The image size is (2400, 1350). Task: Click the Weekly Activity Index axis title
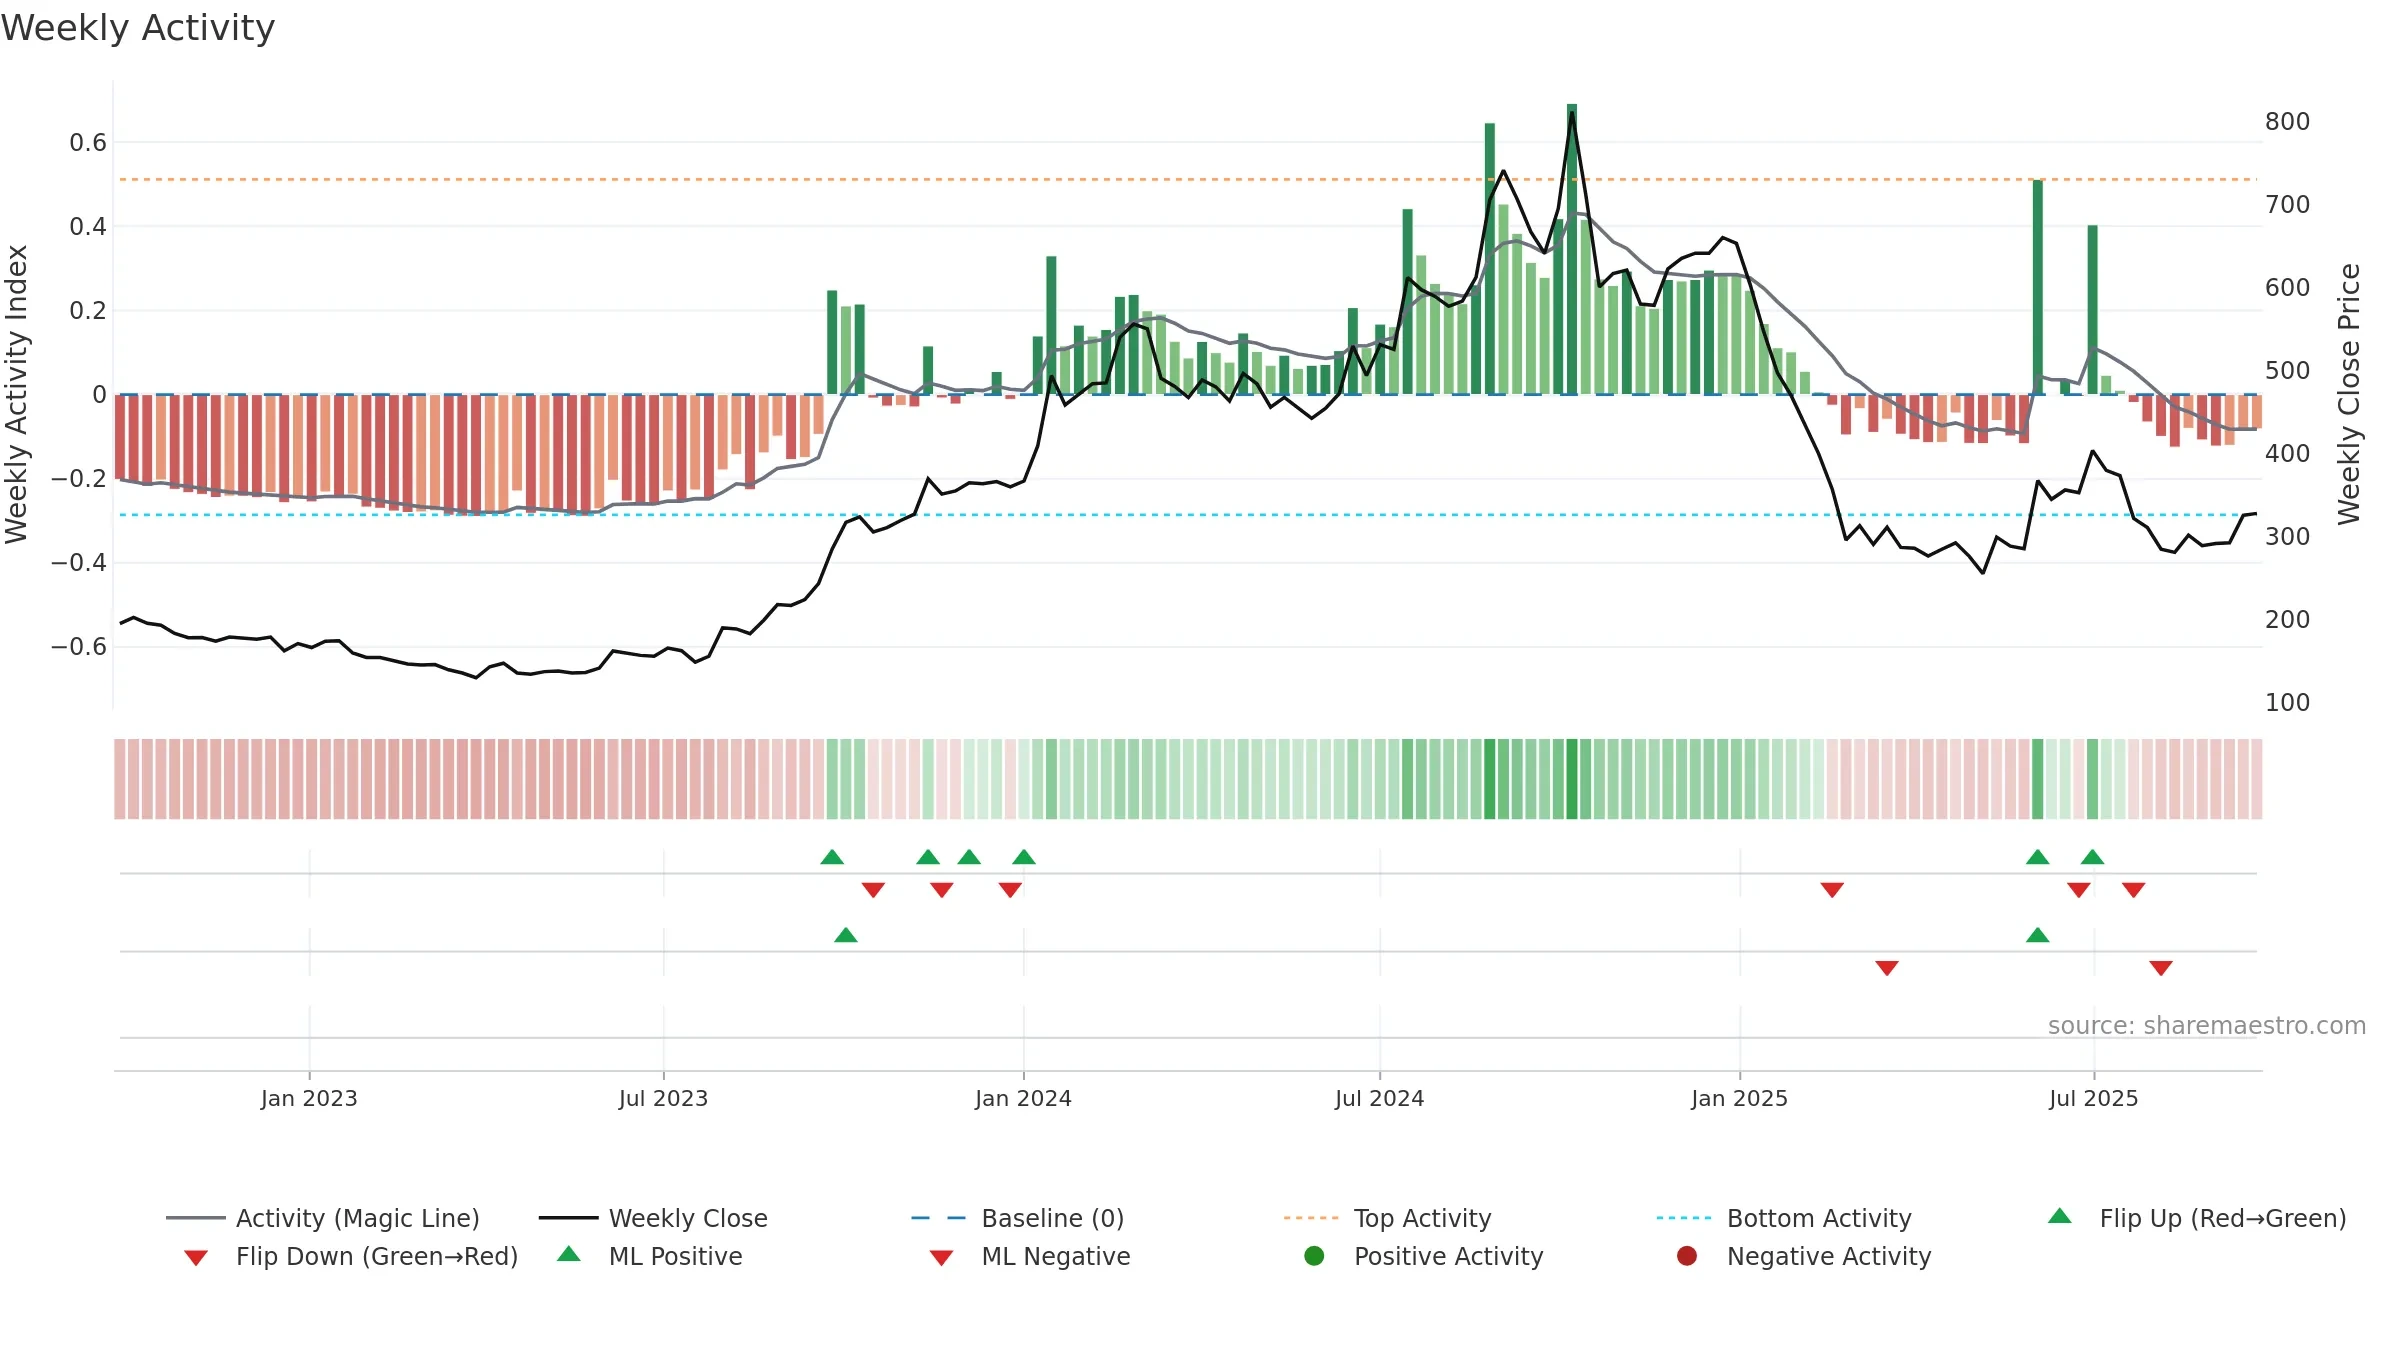point(17,394)
